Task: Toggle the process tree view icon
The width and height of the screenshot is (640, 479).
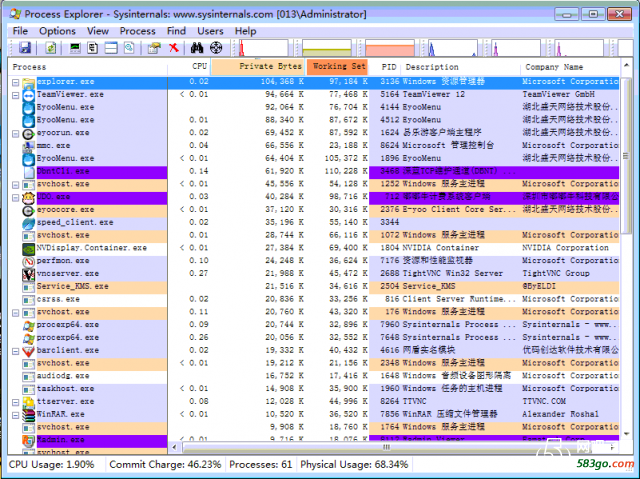Action: (x=93, y=48)
